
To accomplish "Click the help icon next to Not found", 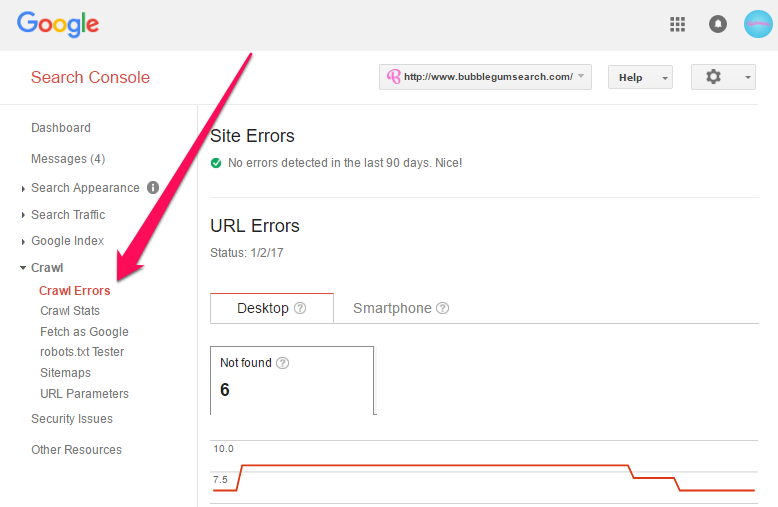I will (282, 363).
